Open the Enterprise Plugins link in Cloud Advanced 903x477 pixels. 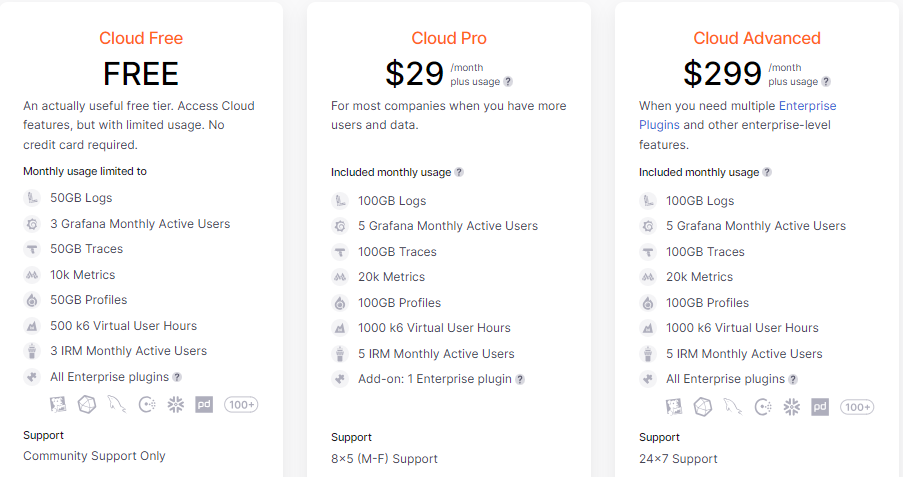(738, 115)
